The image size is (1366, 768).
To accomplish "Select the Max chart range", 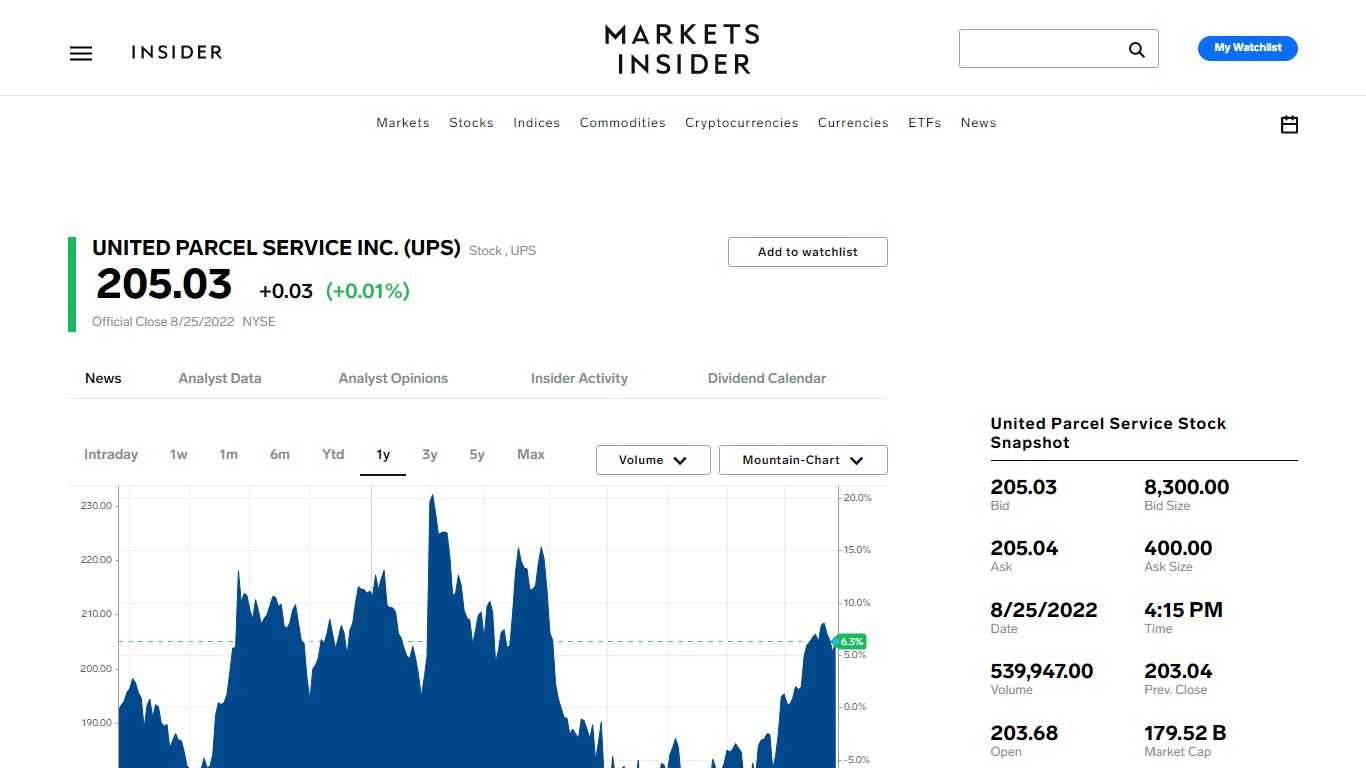I will coord(531,454).
